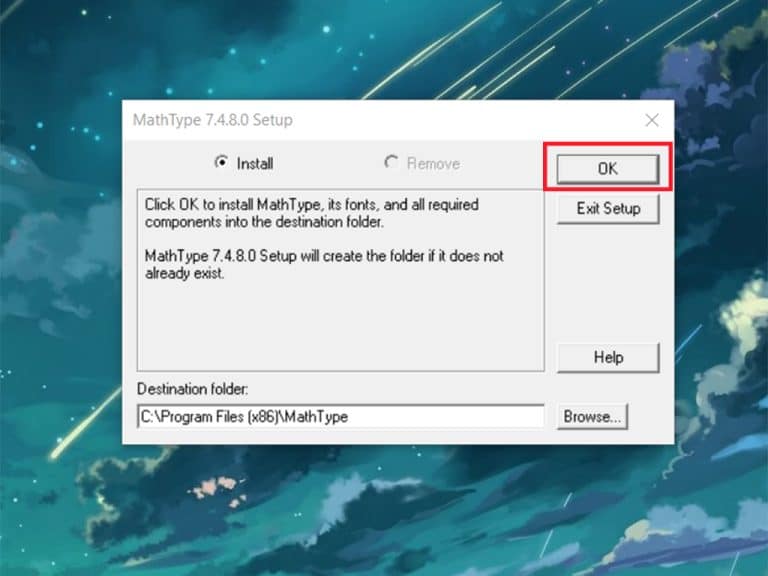Close the MathType Setup dialog with X
Screen dimensions: 768x576
pyautogui.click(x=651, y=120)
